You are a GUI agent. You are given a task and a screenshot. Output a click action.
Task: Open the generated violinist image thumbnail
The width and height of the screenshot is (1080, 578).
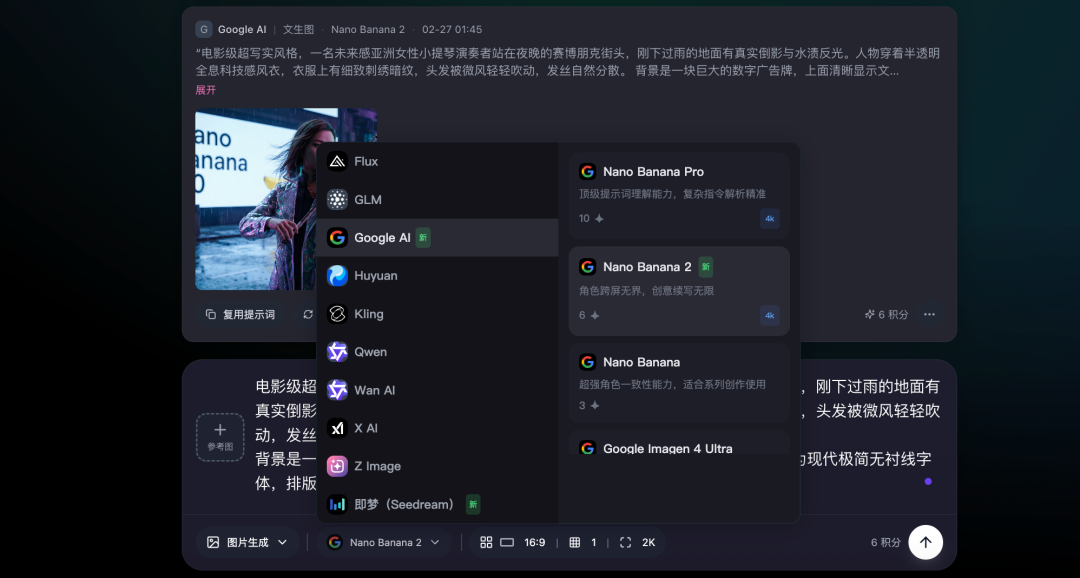click(255, 199)
